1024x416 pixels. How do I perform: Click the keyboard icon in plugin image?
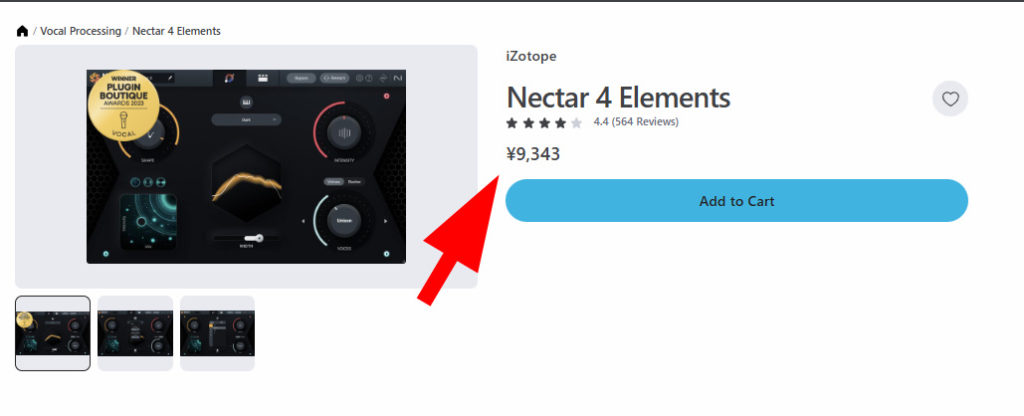(x=246, y=102)
